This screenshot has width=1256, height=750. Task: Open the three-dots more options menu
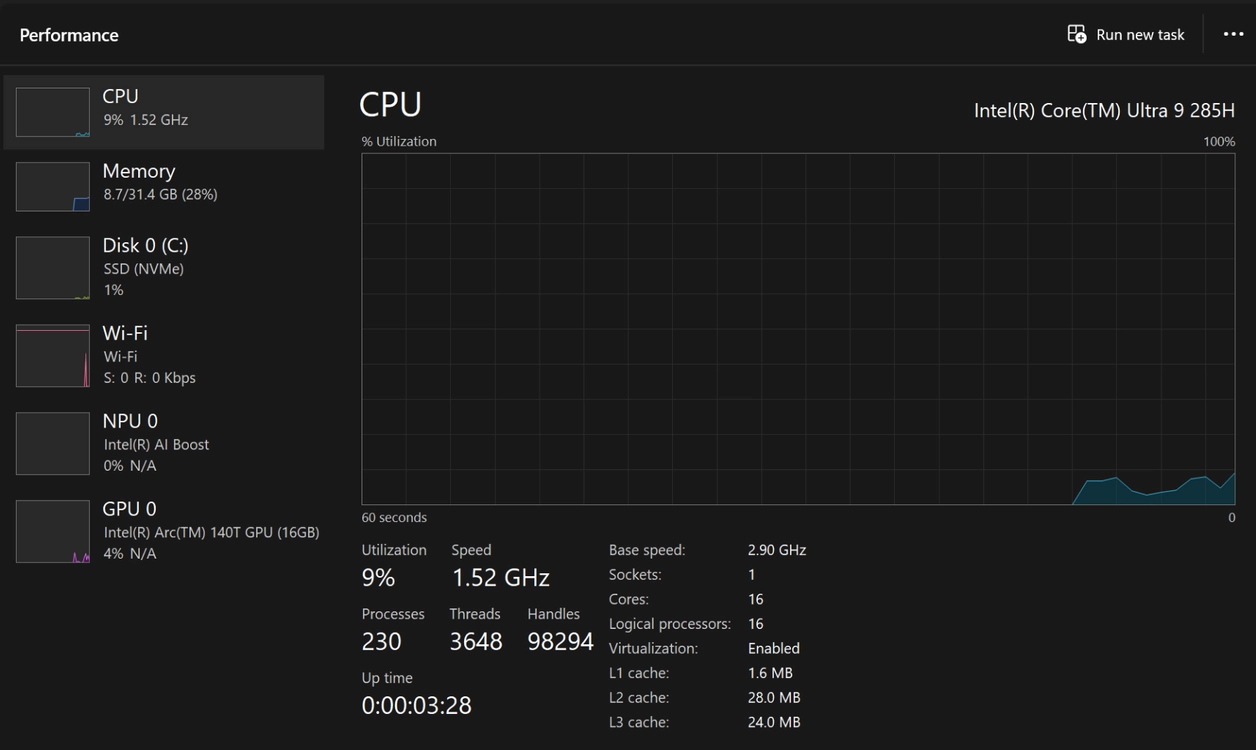point(1233,34)
